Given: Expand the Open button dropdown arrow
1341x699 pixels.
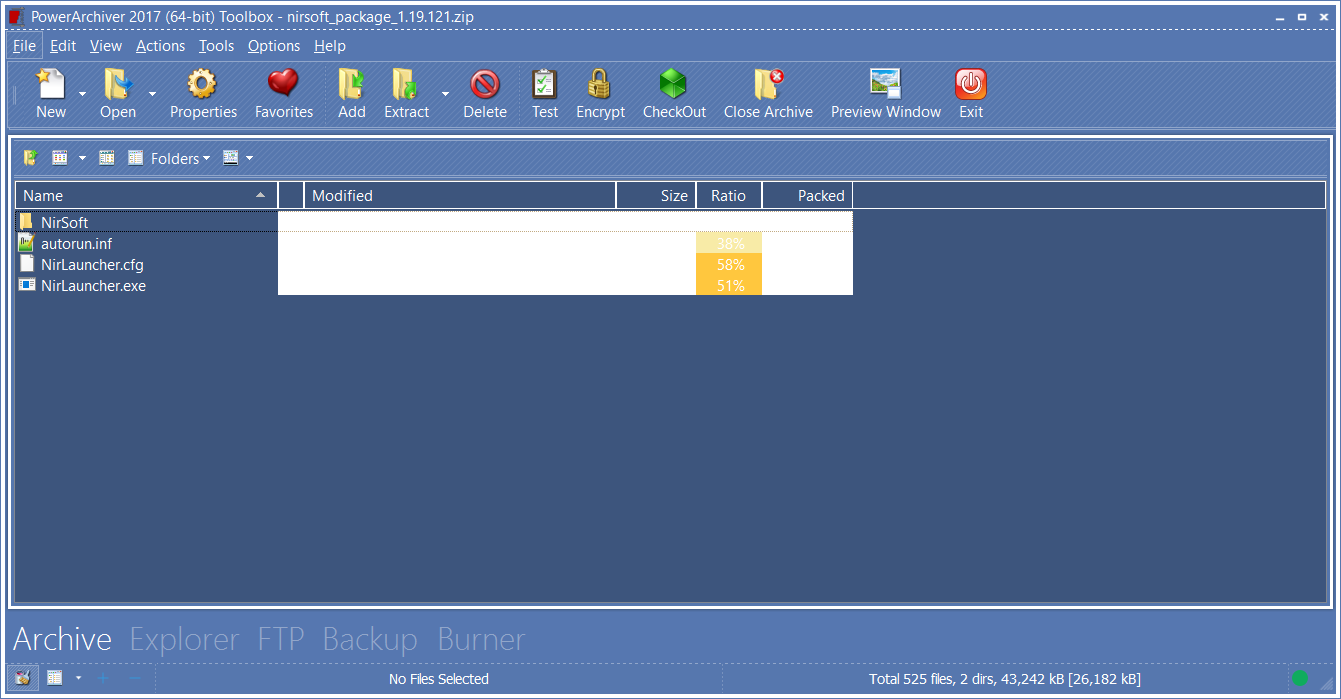Looking at the screenshot, I should (152, 93).
